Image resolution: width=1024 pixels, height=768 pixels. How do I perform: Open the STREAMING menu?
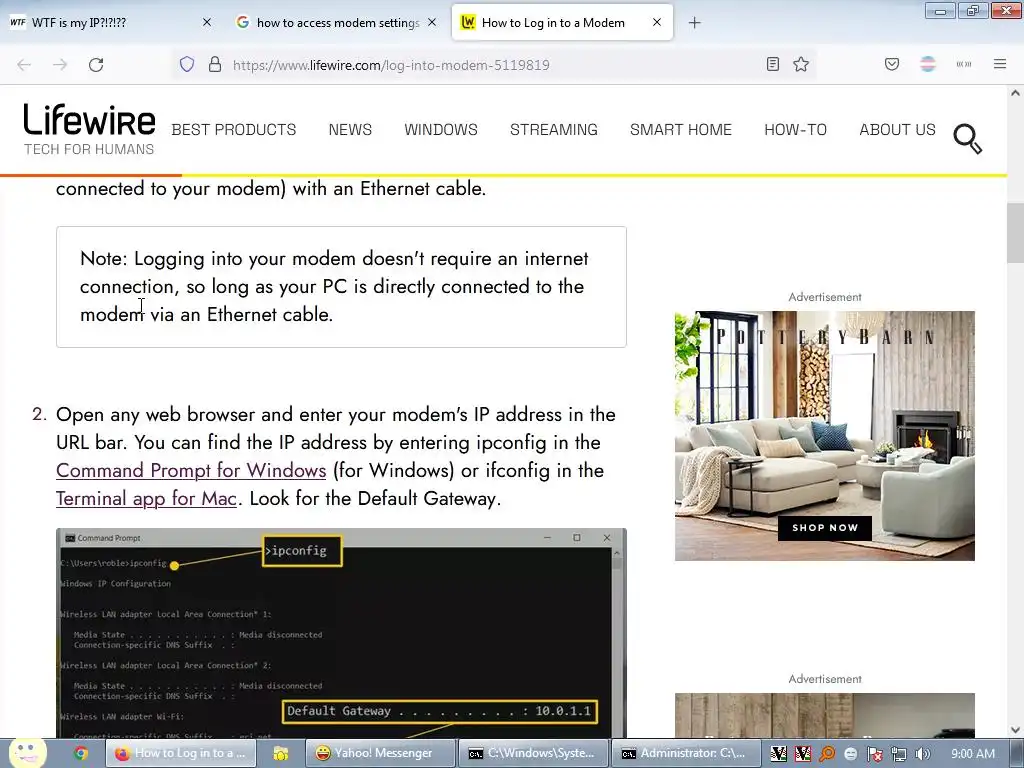[x=554, y=130]
